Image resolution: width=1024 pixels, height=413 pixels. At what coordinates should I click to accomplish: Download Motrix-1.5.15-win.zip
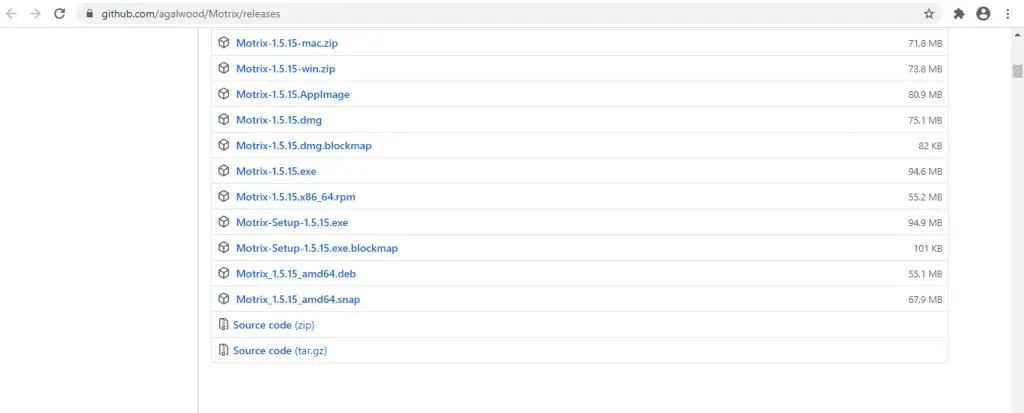coord(285,69)
